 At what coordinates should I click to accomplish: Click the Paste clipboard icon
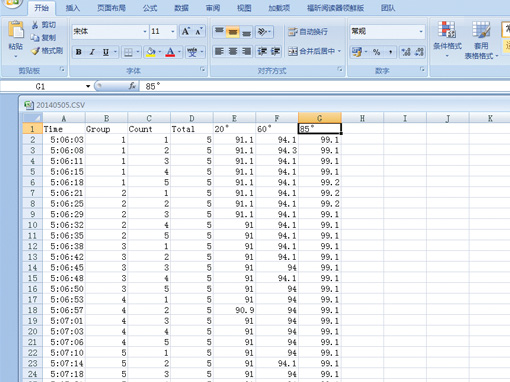[x=16, y=31]
